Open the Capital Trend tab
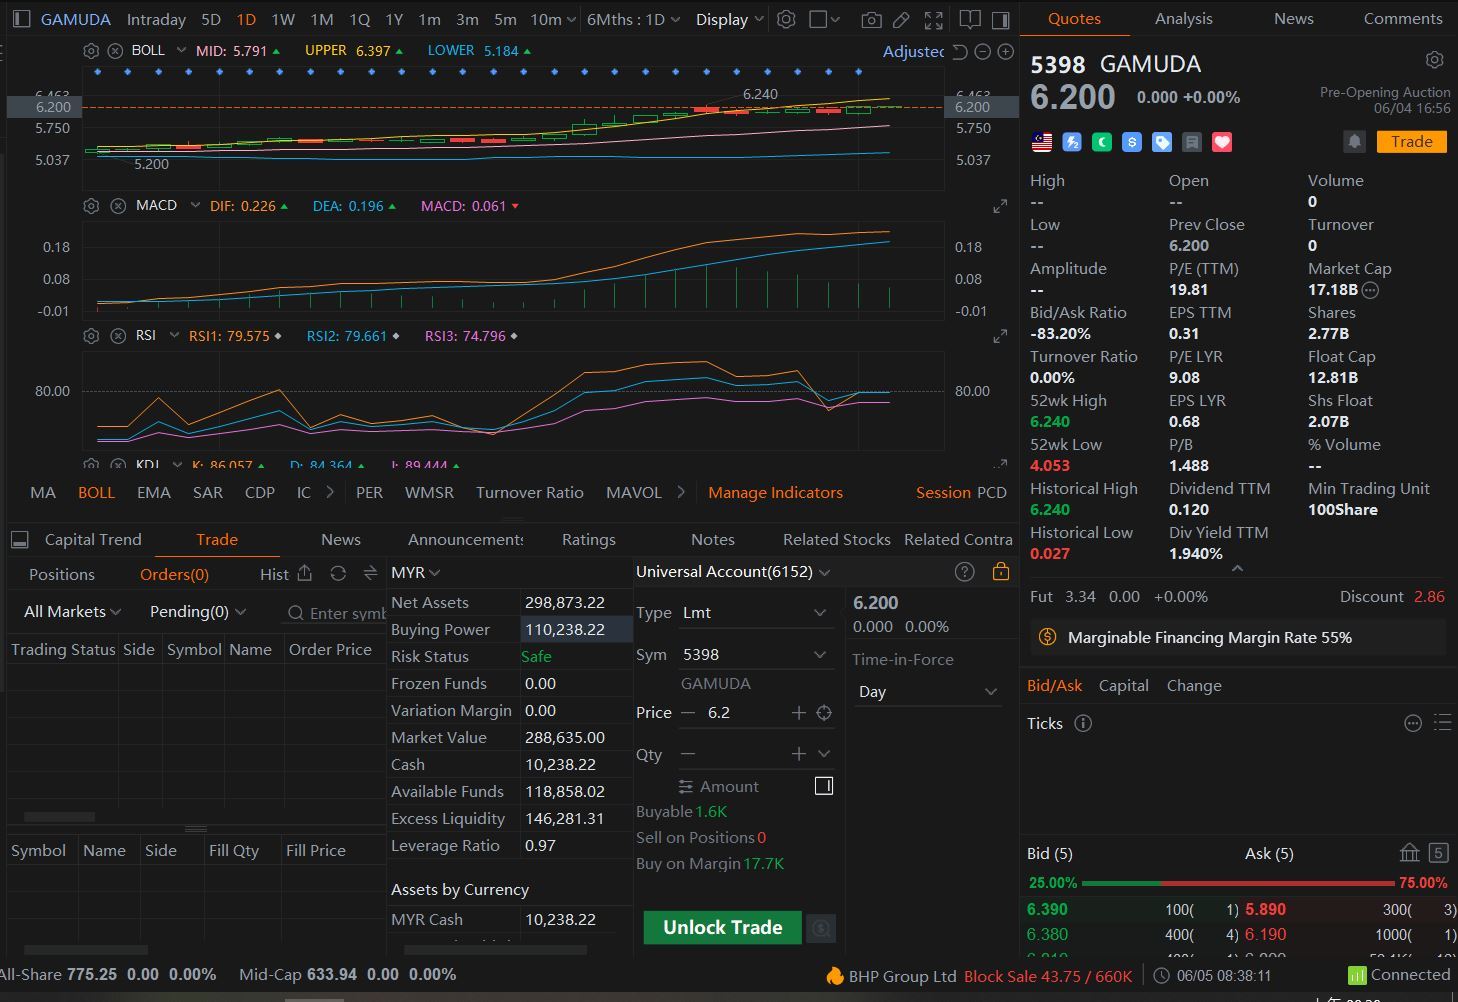Viewport: 1458px width, 1002px height. 93,539
